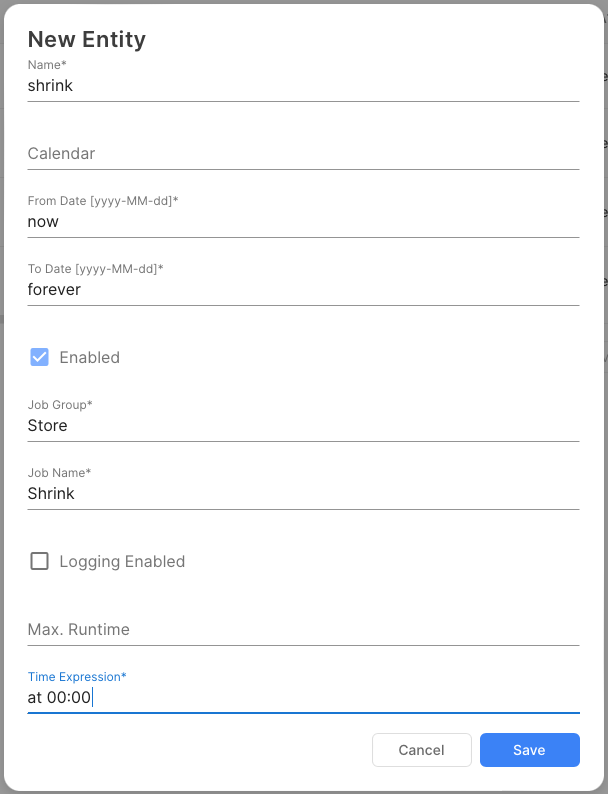Click the Time Expression field 'at 00:00'
Image resolution: width=608 pixels, height=794 pixels.
pos(303,698)
